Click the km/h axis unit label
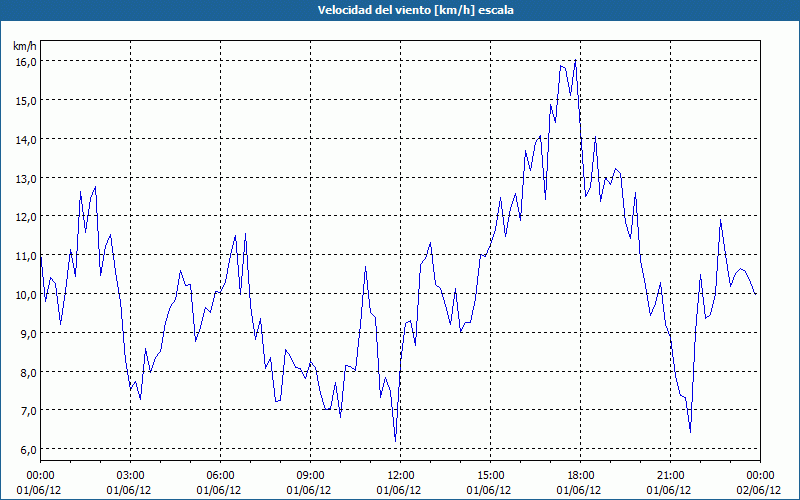 point(25,46)
